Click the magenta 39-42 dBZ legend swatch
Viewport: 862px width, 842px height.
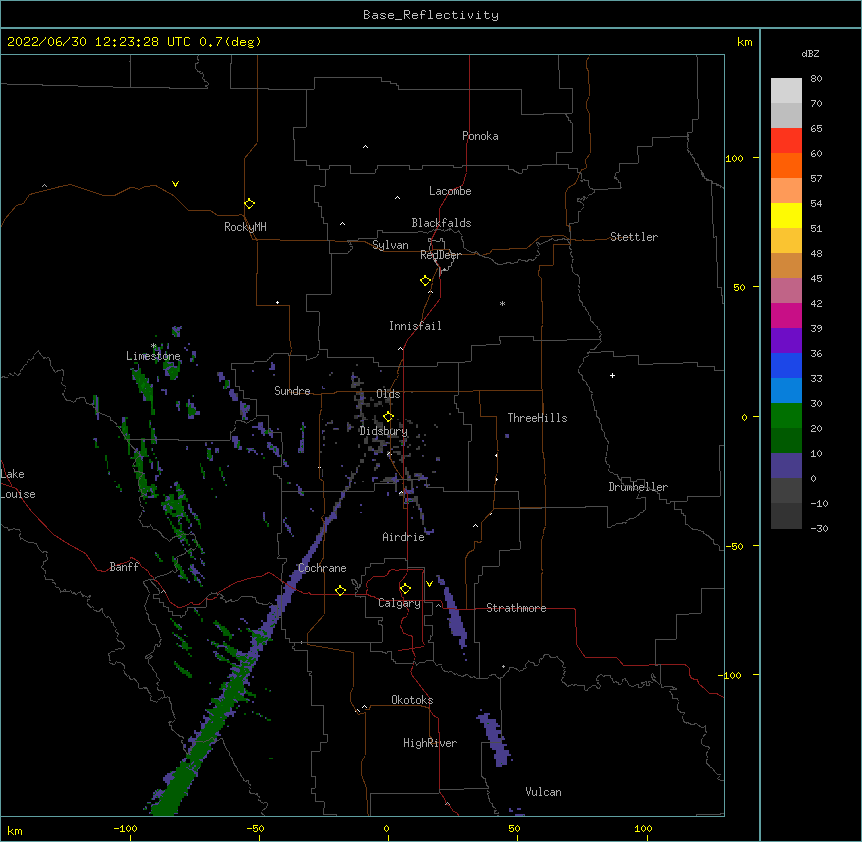click(786, 315)
